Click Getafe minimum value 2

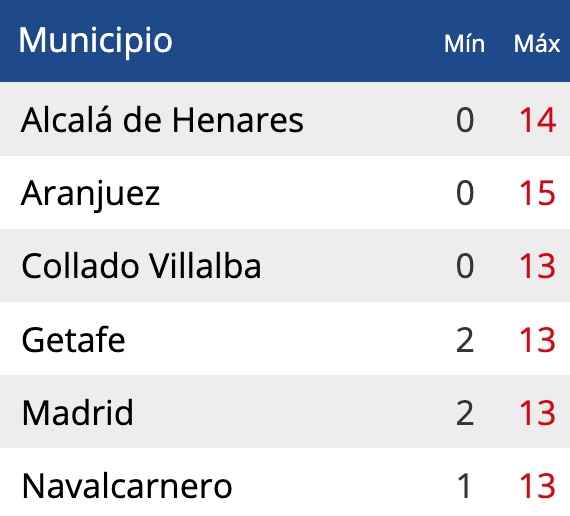(x=465, y=339)
